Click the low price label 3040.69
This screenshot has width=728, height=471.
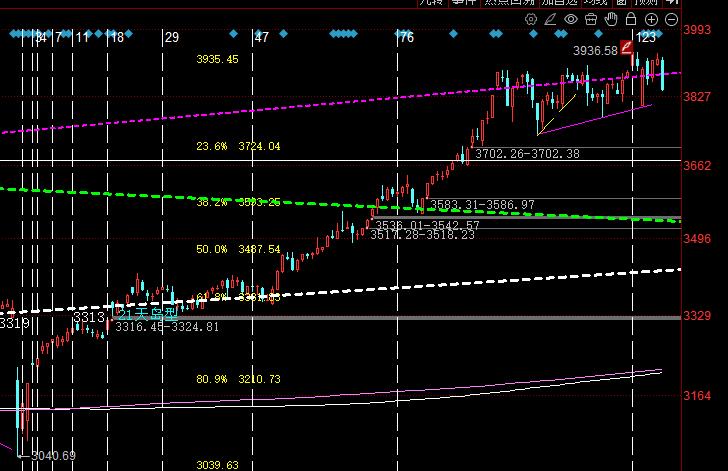(x=53, y=456)
